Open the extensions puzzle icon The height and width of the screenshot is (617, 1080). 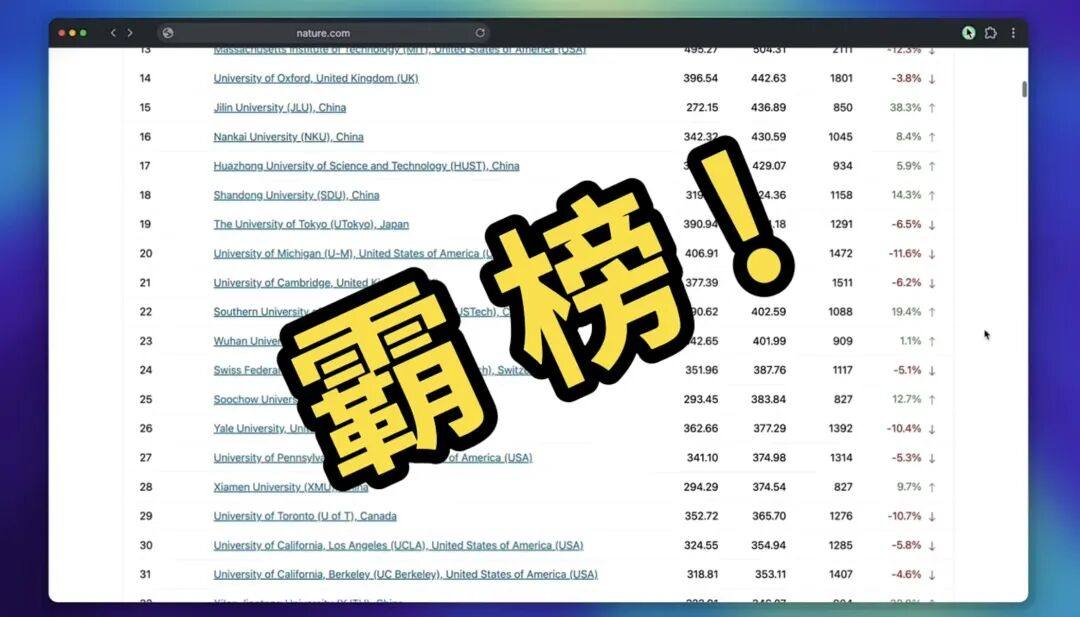(990, 33)
